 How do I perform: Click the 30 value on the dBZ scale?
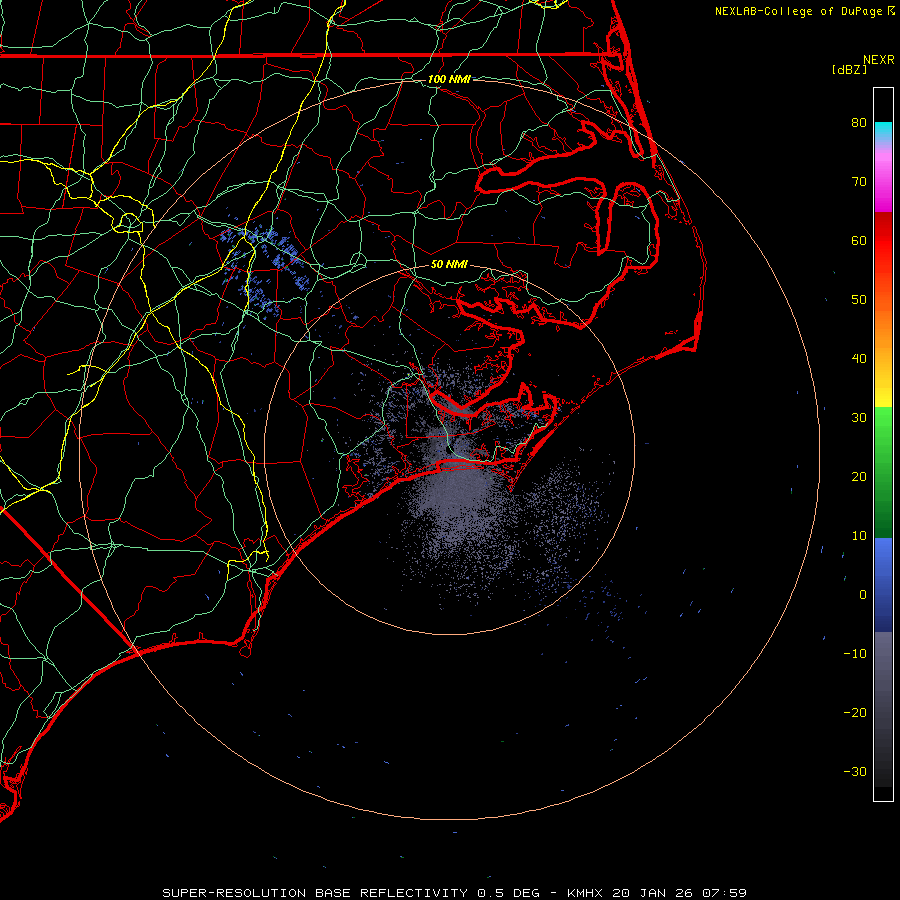[859, 417]
